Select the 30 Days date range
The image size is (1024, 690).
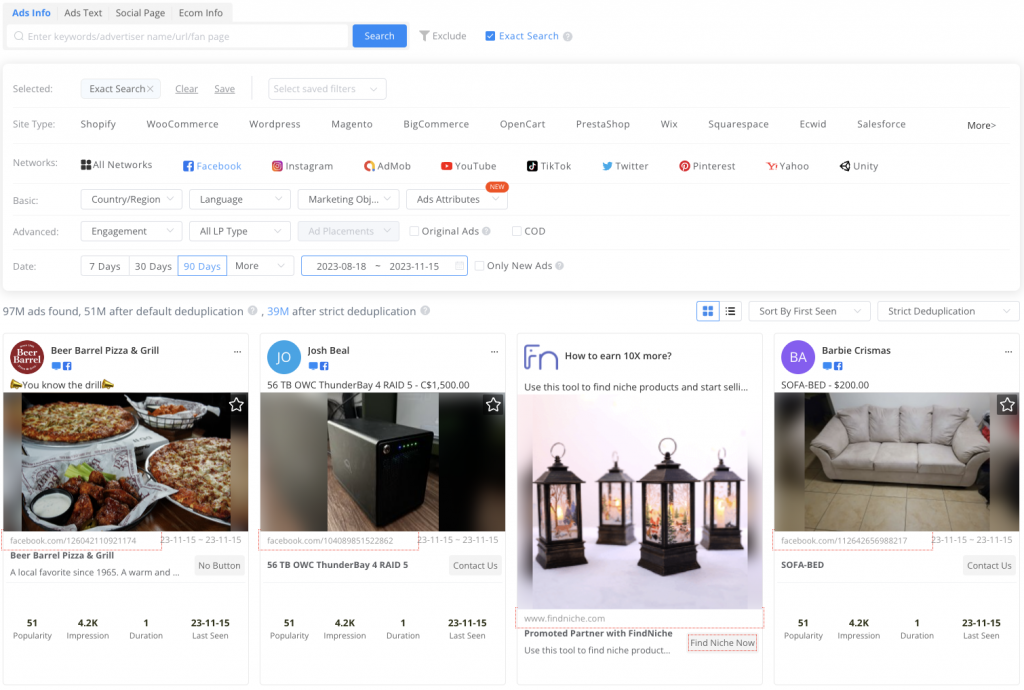[x=153, y=266]
